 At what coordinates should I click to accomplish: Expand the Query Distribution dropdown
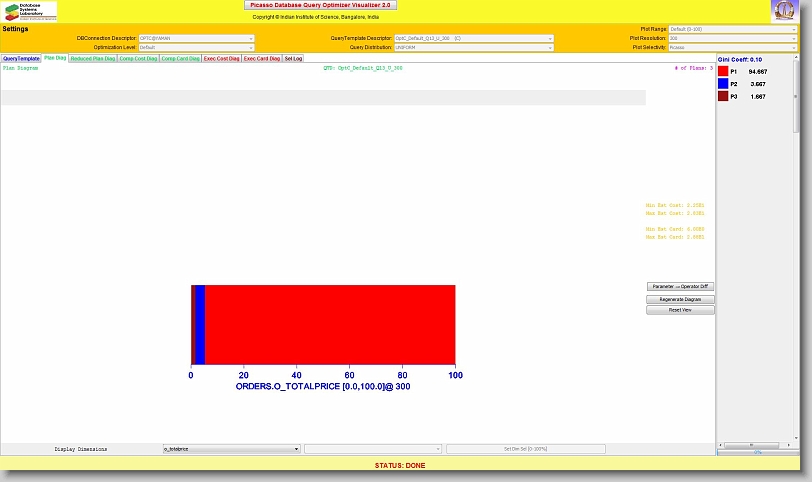[473, 47]
